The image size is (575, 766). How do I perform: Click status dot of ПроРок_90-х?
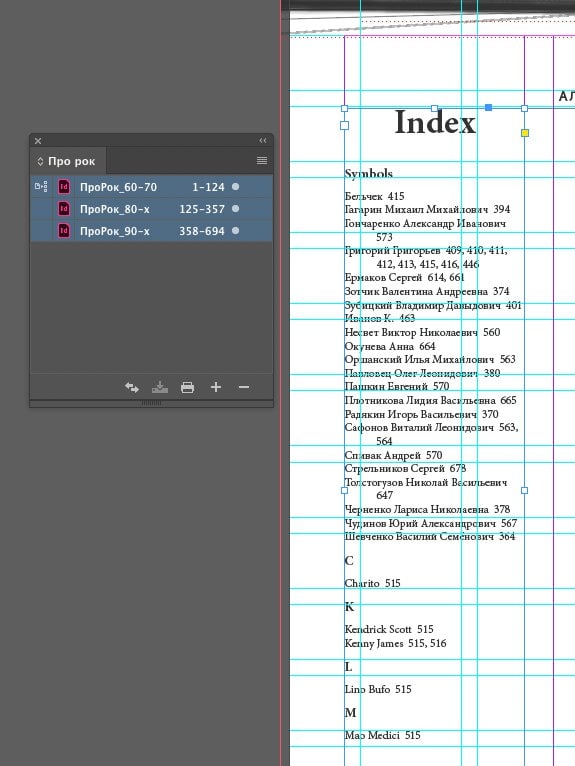click(235, 231)
